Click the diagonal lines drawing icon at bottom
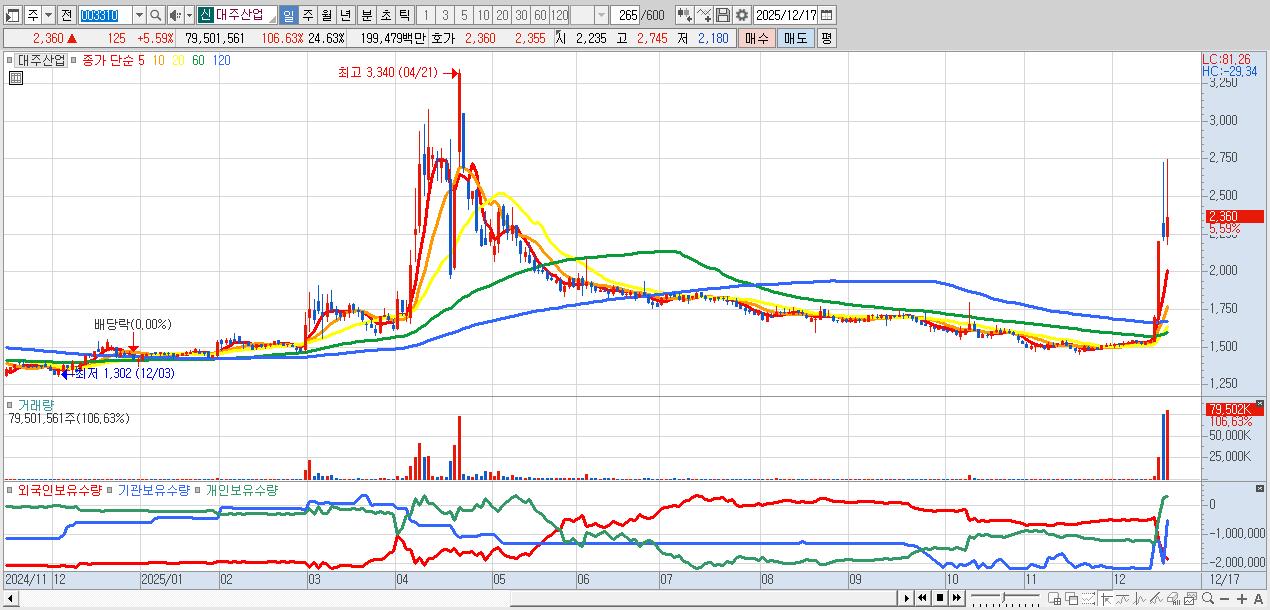This screenshot has height=610, width=1270. click(x=1156, y=598)
